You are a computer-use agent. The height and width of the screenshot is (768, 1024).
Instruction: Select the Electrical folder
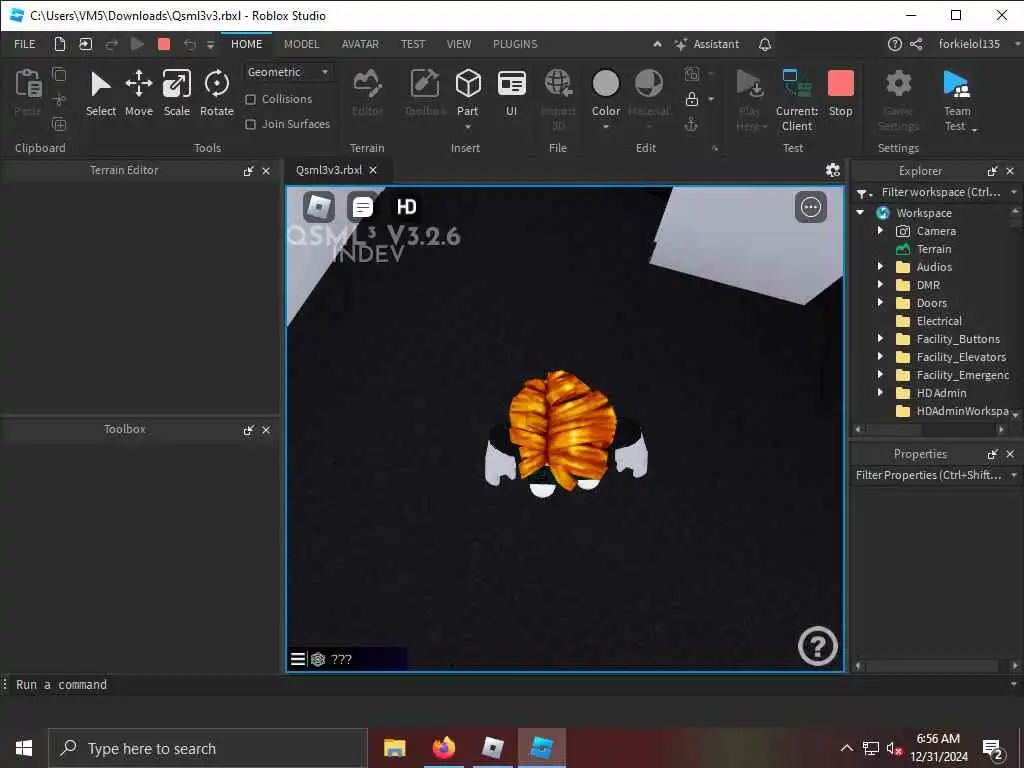(938, 321)
